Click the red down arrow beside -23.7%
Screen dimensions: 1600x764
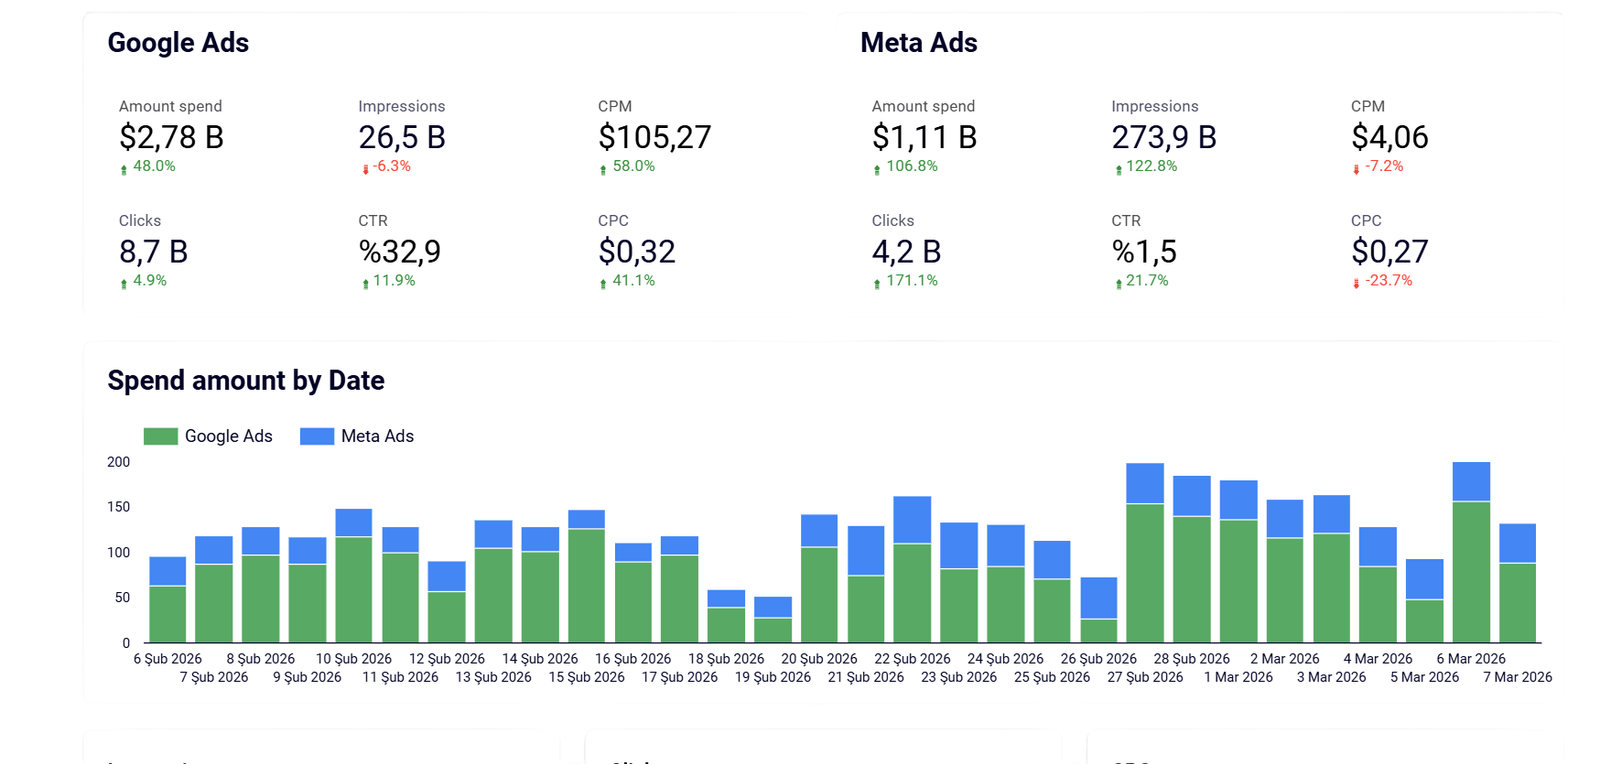pos(1356,283)
